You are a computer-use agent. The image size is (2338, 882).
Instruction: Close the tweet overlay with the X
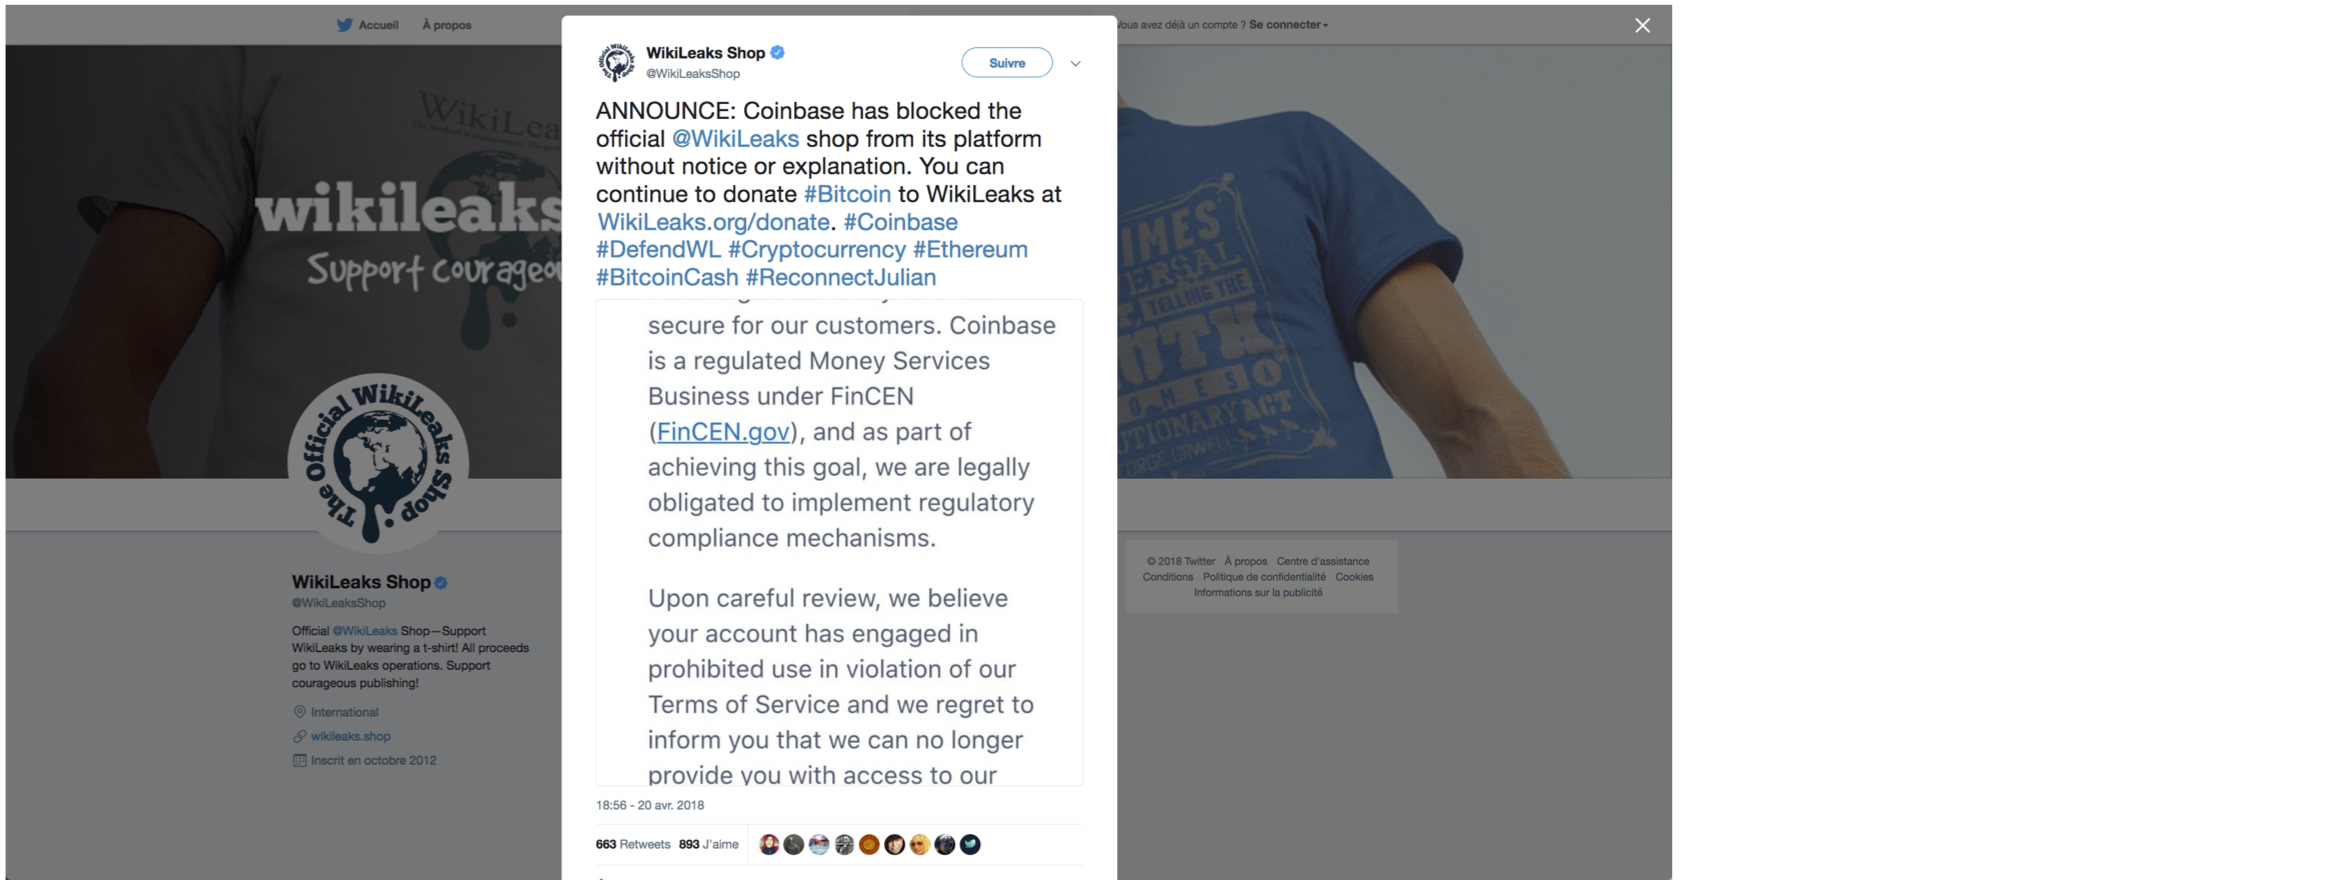point(1642,26)
